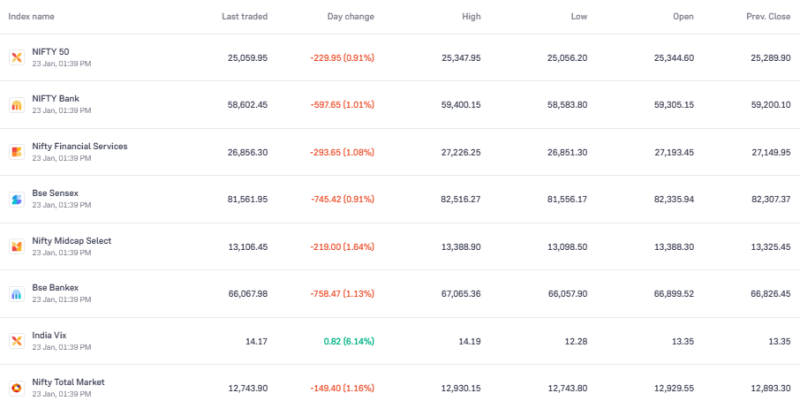Click the NIFTY 50 index icon
The width and height of the screenshot is (800, 401).
[x=16, y=58]
